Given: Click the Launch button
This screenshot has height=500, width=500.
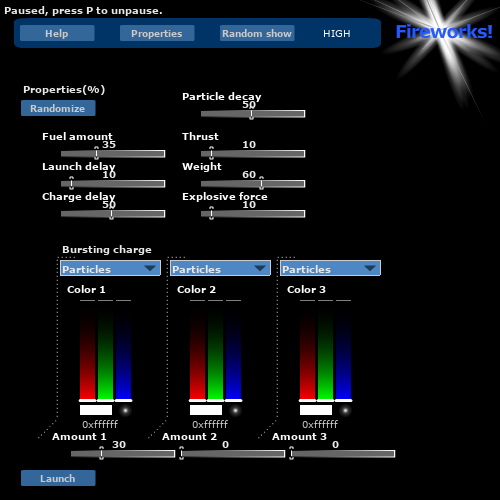Looking at the screenshot, I should tap(58, 478).
